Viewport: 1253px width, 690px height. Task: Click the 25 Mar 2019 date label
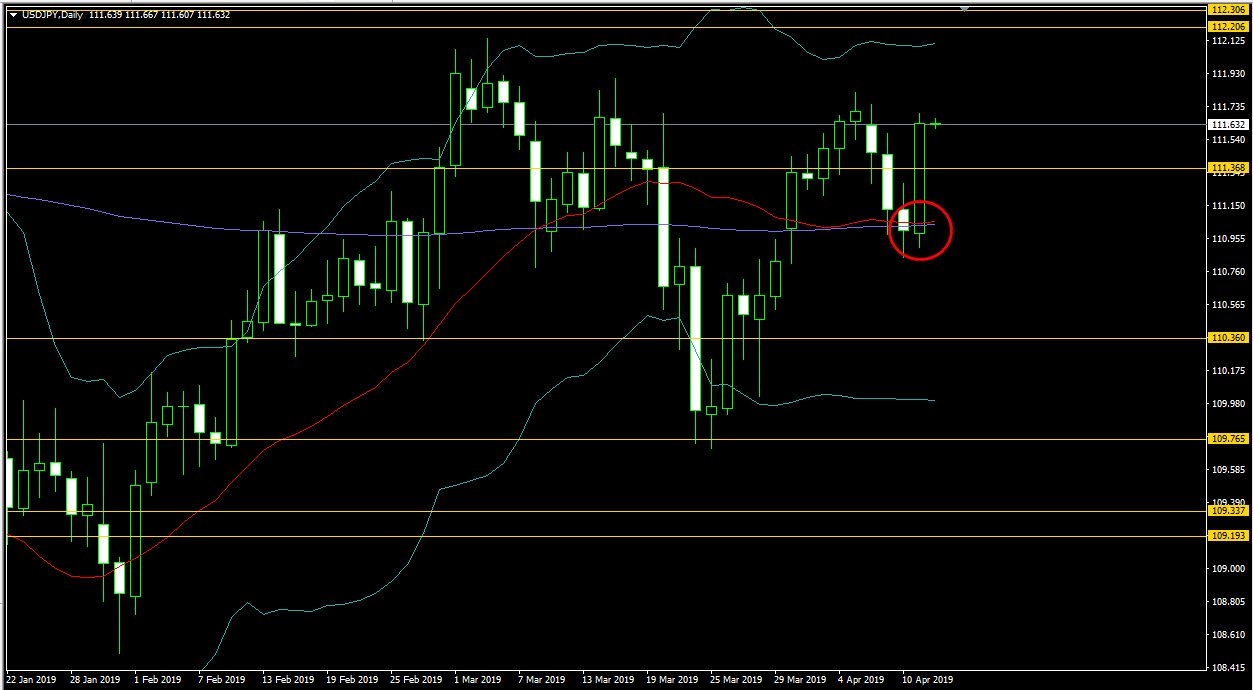pyautogui.click(x=735, y=680)
